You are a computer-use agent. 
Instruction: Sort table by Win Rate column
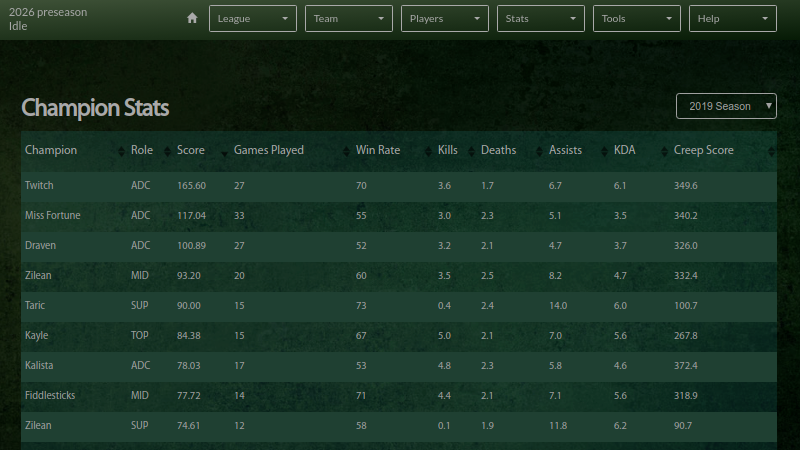pos(393,151)
